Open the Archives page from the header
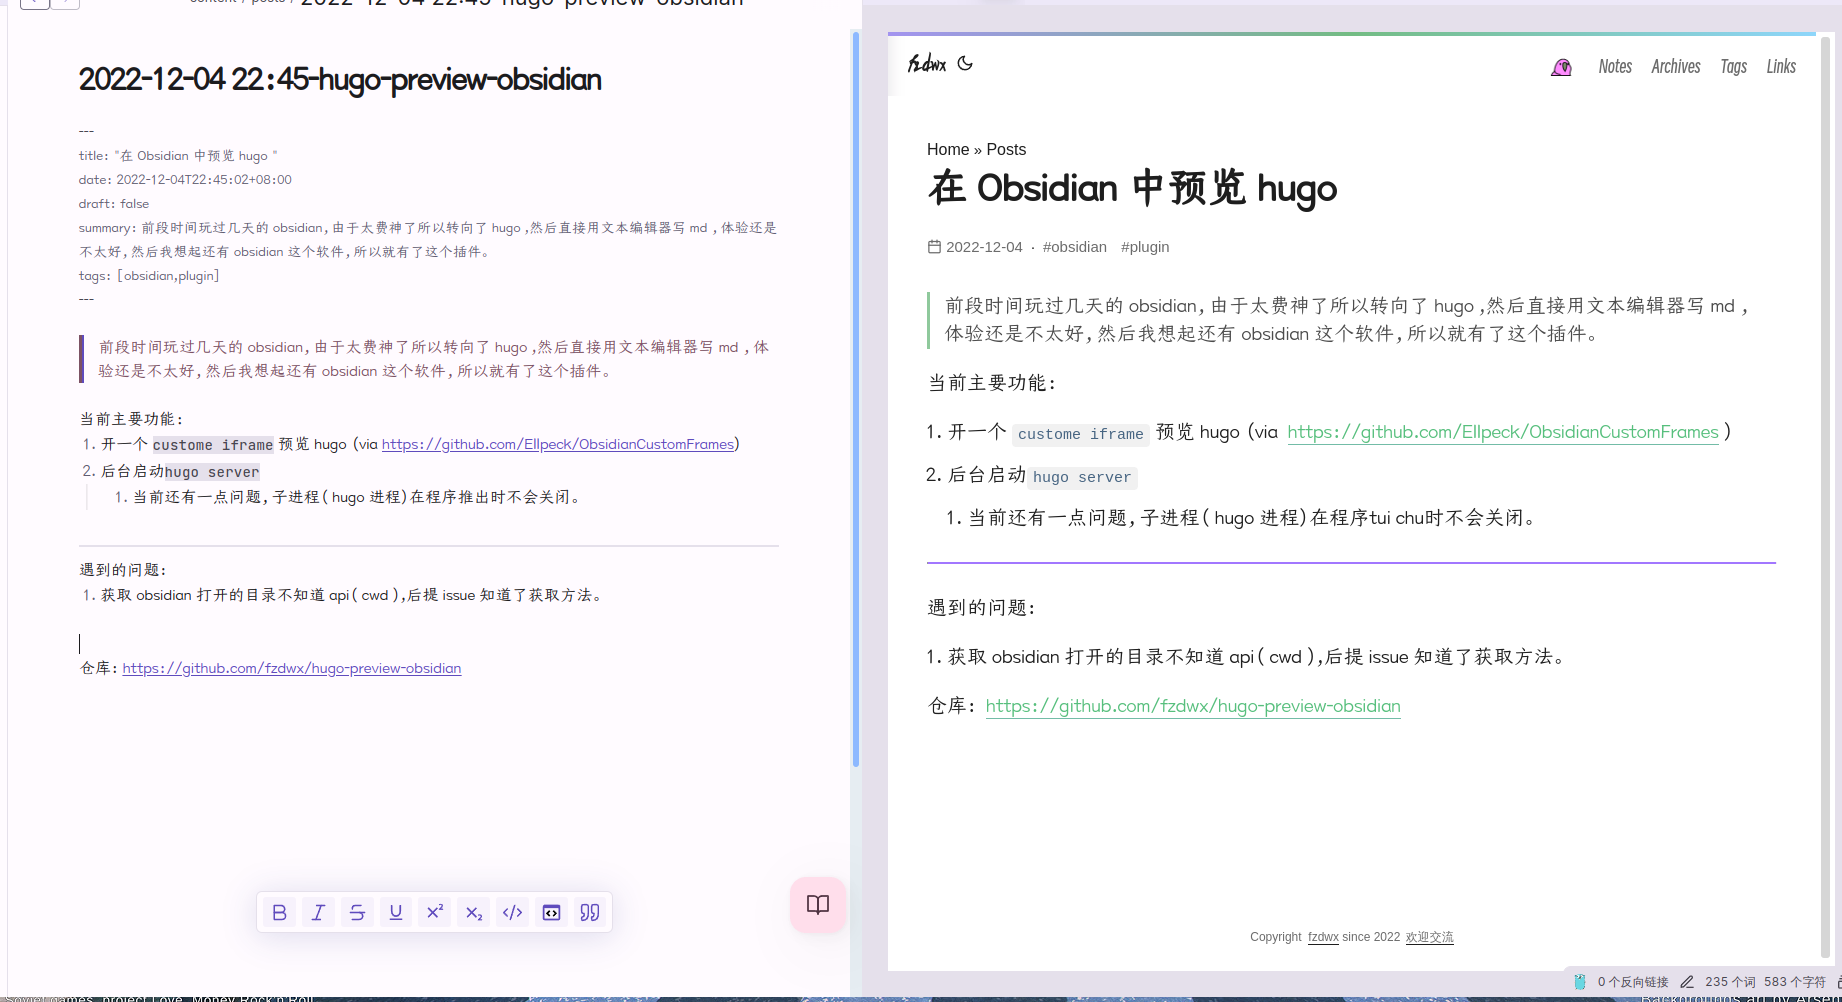Viewport: 1842px width, 1002px height. coord(1675,66)
